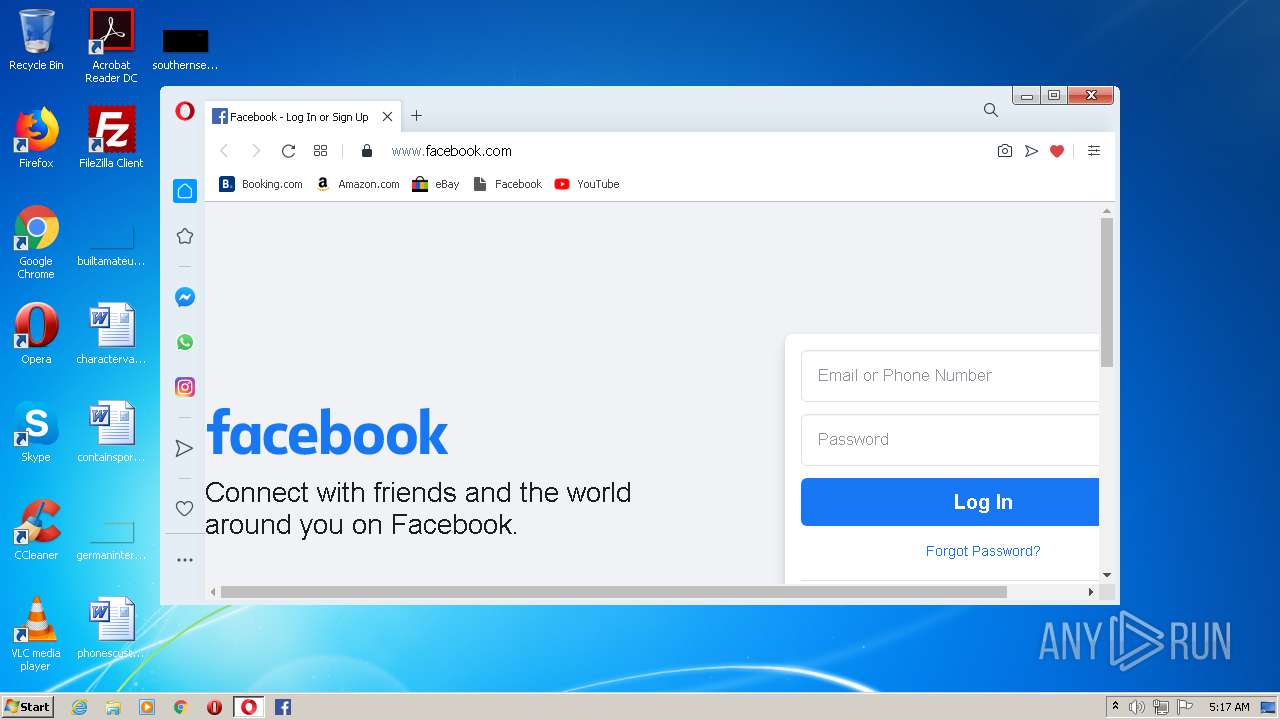Open WhatsApp in Opera sidebar

(185, 342)
